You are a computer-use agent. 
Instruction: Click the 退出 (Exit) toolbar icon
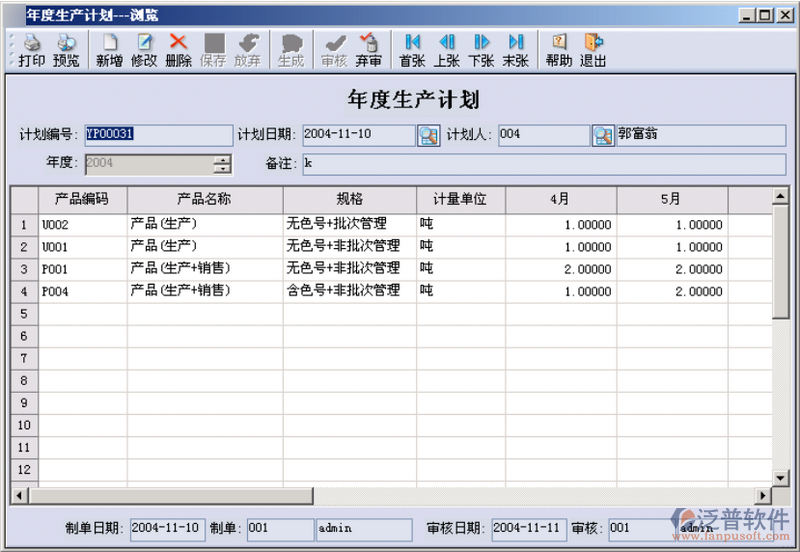coord(593,50)
